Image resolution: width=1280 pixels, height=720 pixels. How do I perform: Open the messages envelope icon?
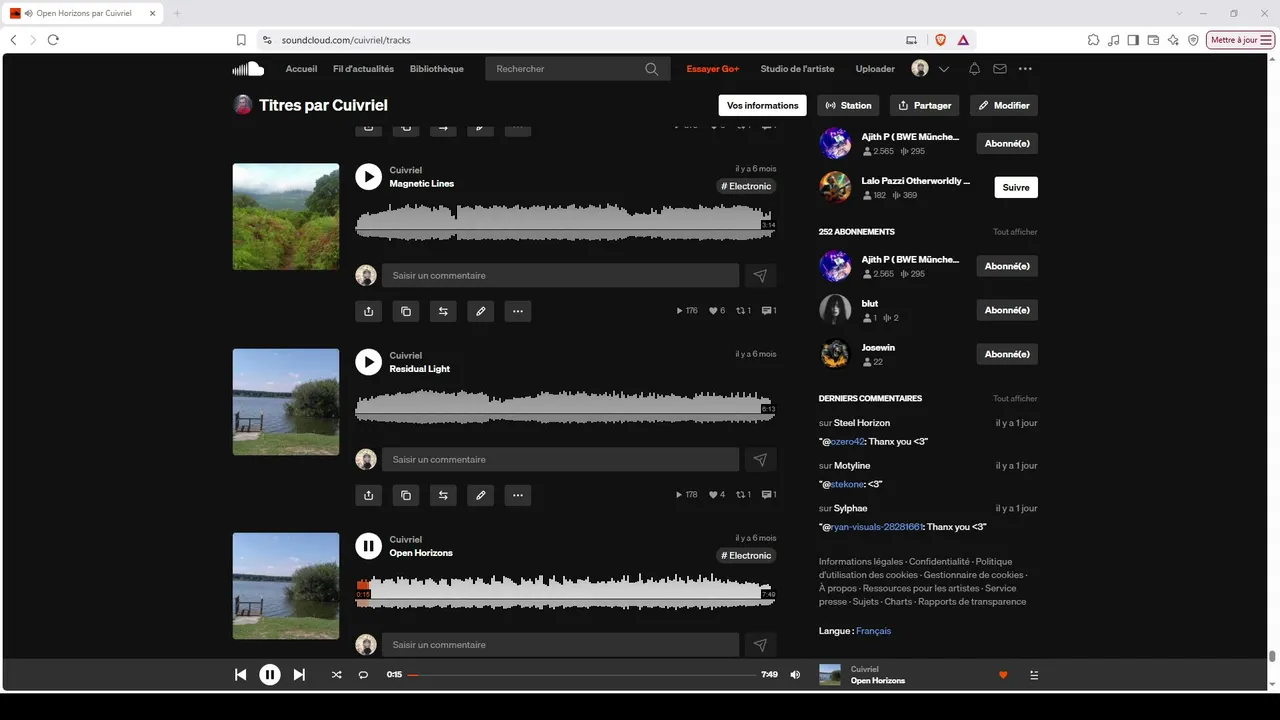[1000, 69]
